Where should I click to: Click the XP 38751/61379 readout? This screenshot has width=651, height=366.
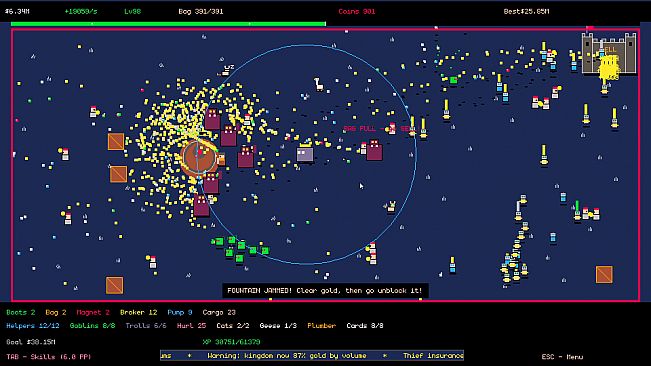tap(231, 342)
